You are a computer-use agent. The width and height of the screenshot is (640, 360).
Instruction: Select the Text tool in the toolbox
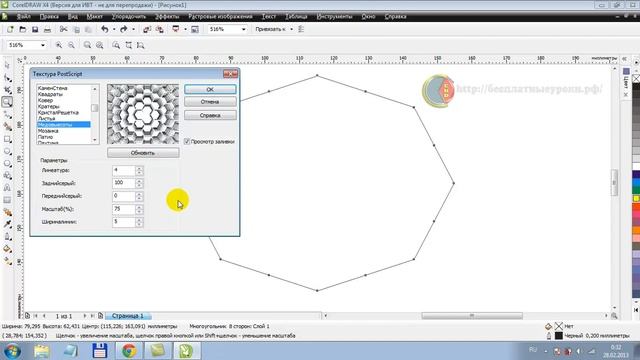click(7, 188)
